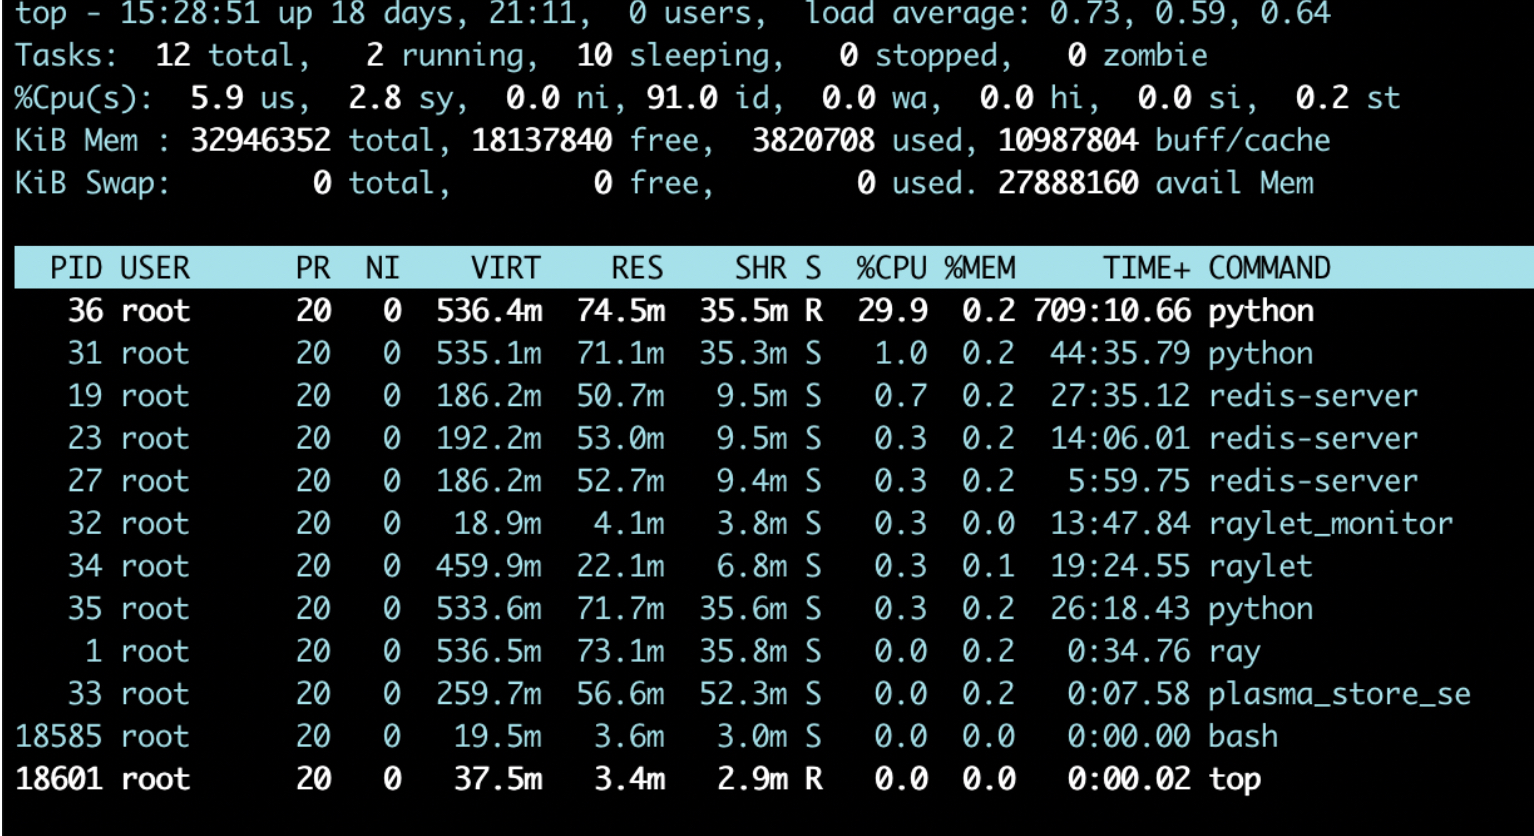Click redis-server command in PID 19 row
The image size is (1534, 836).
click(x=1313, y=396)
